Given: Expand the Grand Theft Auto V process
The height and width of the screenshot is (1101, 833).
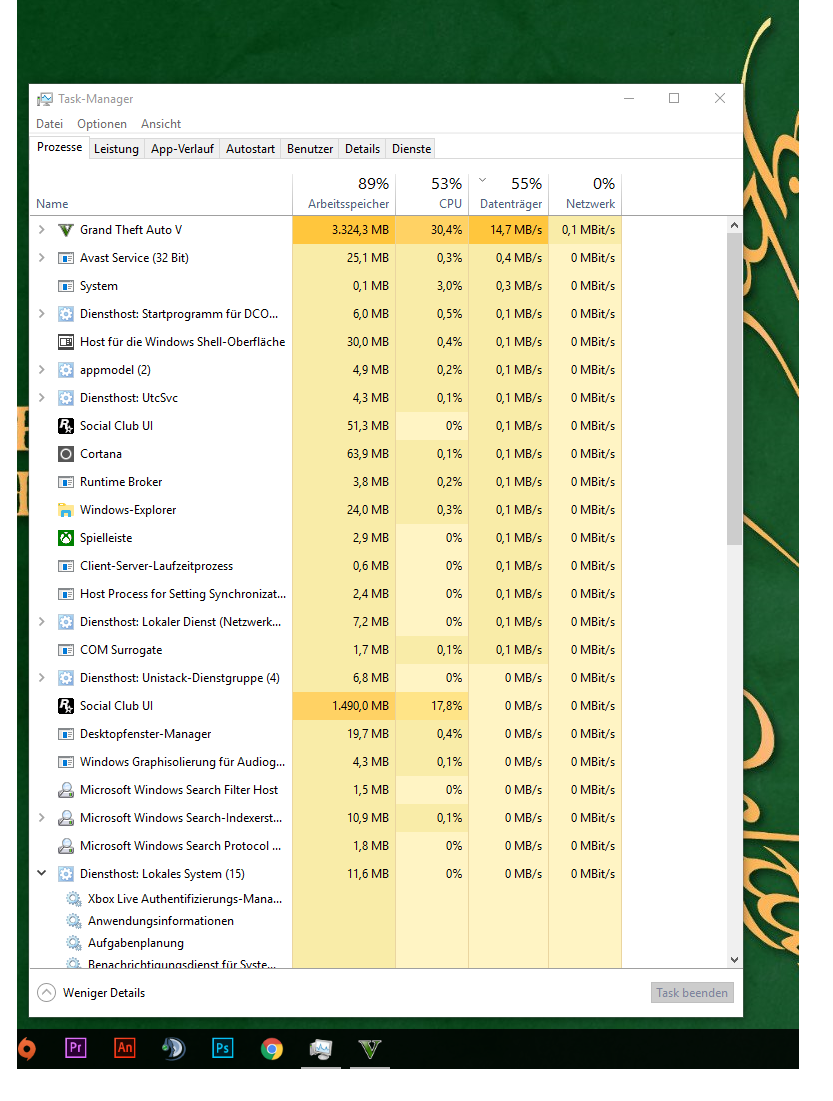Looking at the screenshot, I should click(41, 230).
